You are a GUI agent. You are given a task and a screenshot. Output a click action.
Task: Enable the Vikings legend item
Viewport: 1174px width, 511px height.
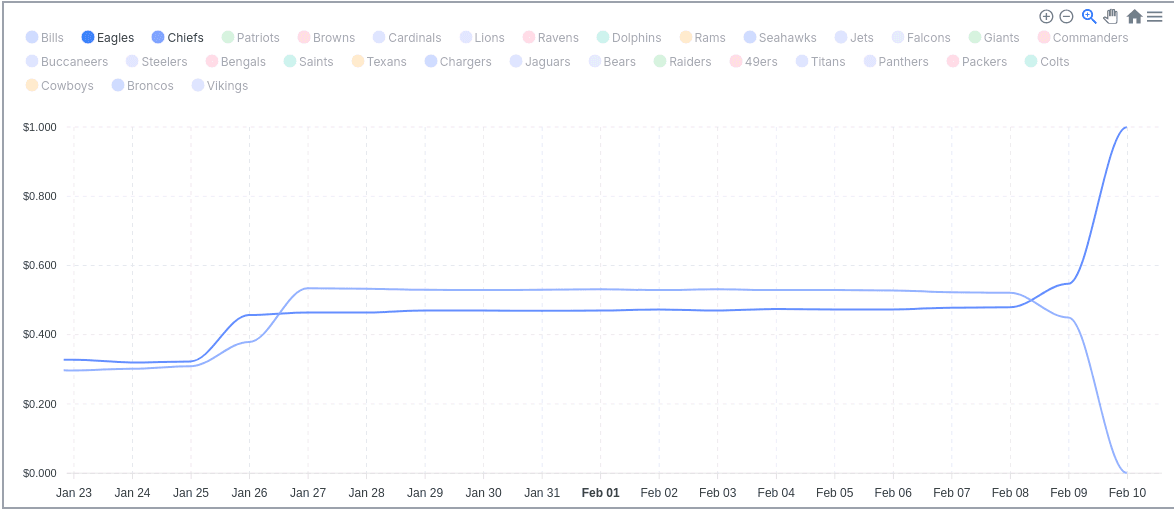click(220, 85)
